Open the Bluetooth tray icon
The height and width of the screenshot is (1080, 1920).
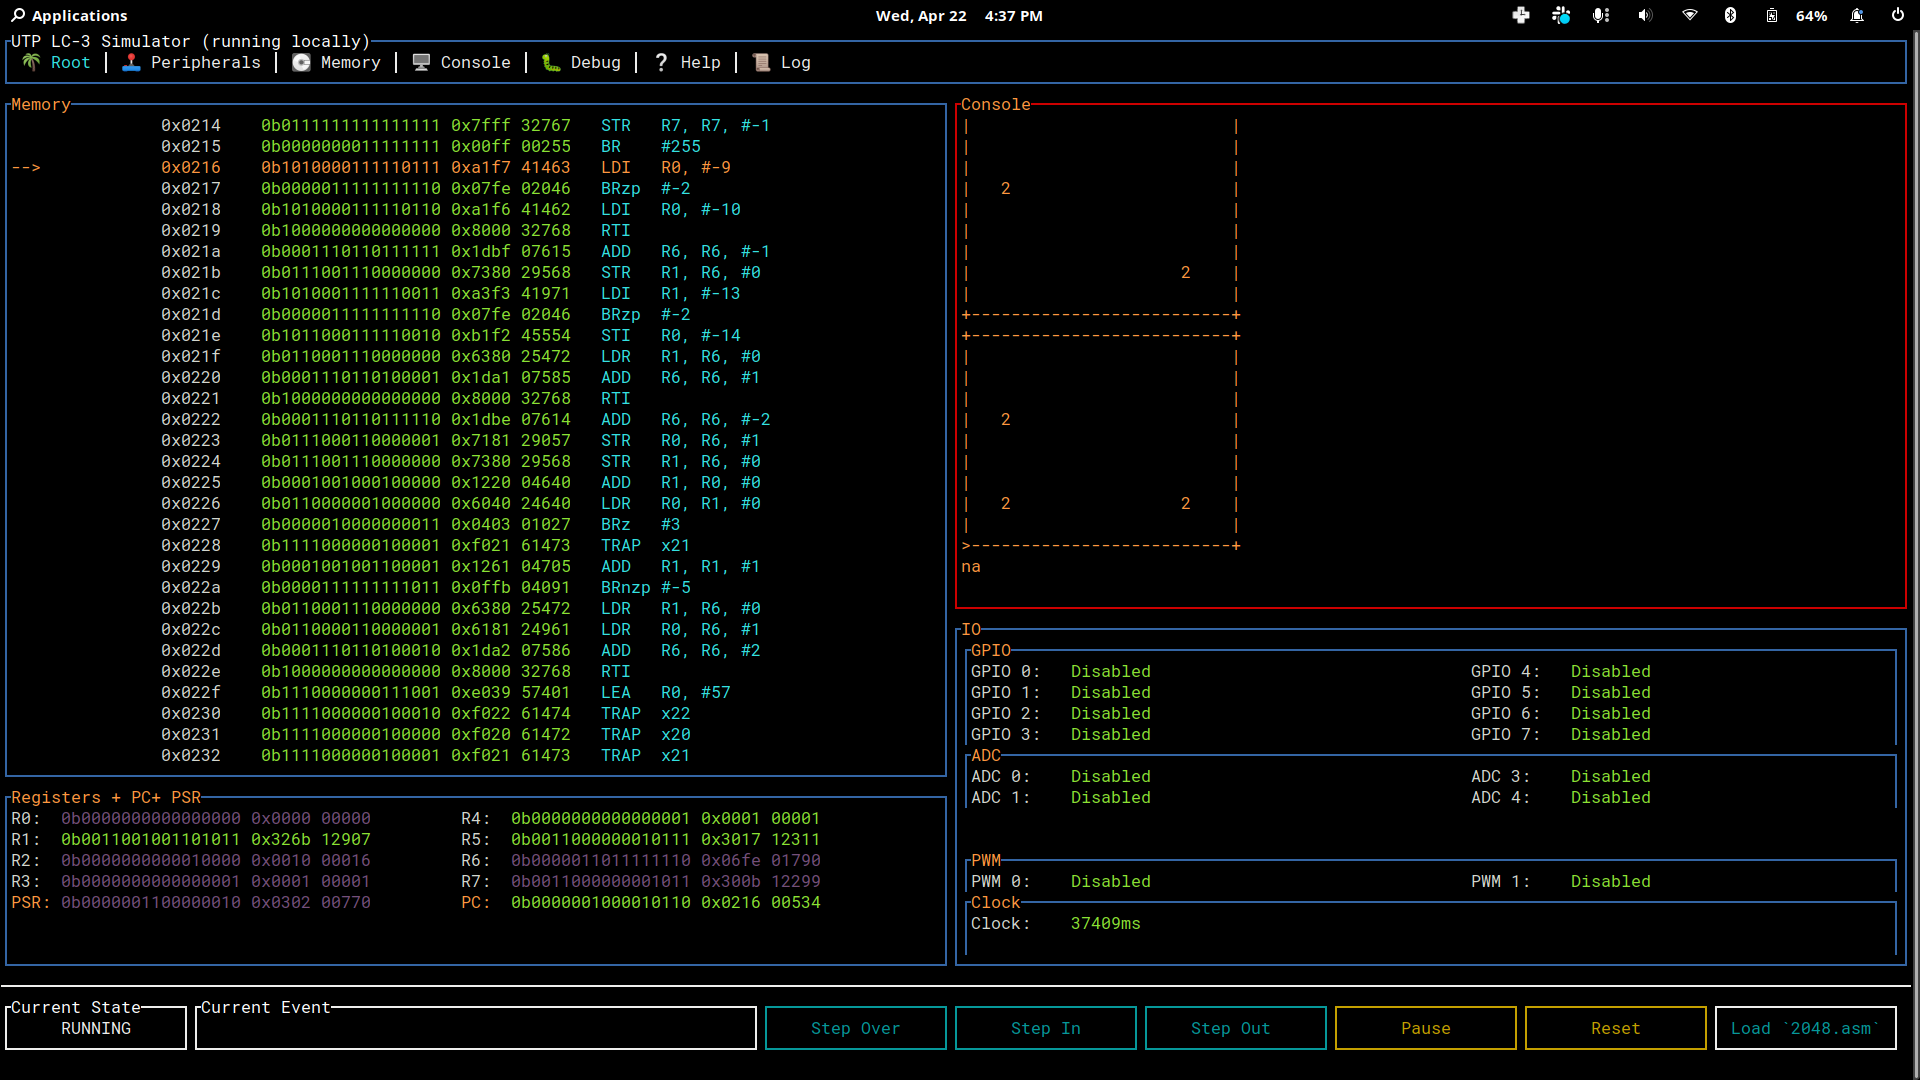(x=1730, y=15)
